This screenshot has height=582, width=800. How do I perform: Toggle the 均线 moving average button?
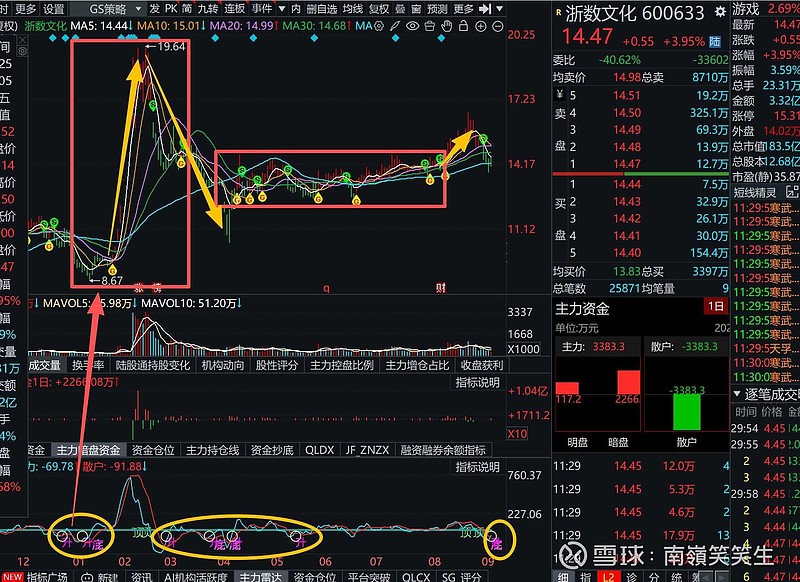pos(353,9)
